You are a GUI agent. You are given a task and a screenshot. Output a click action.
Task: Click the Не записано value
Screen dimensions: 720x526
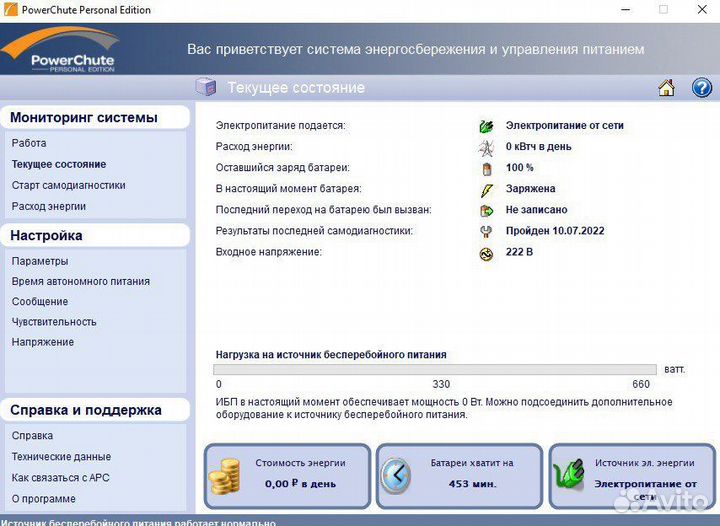coord(536,210)
